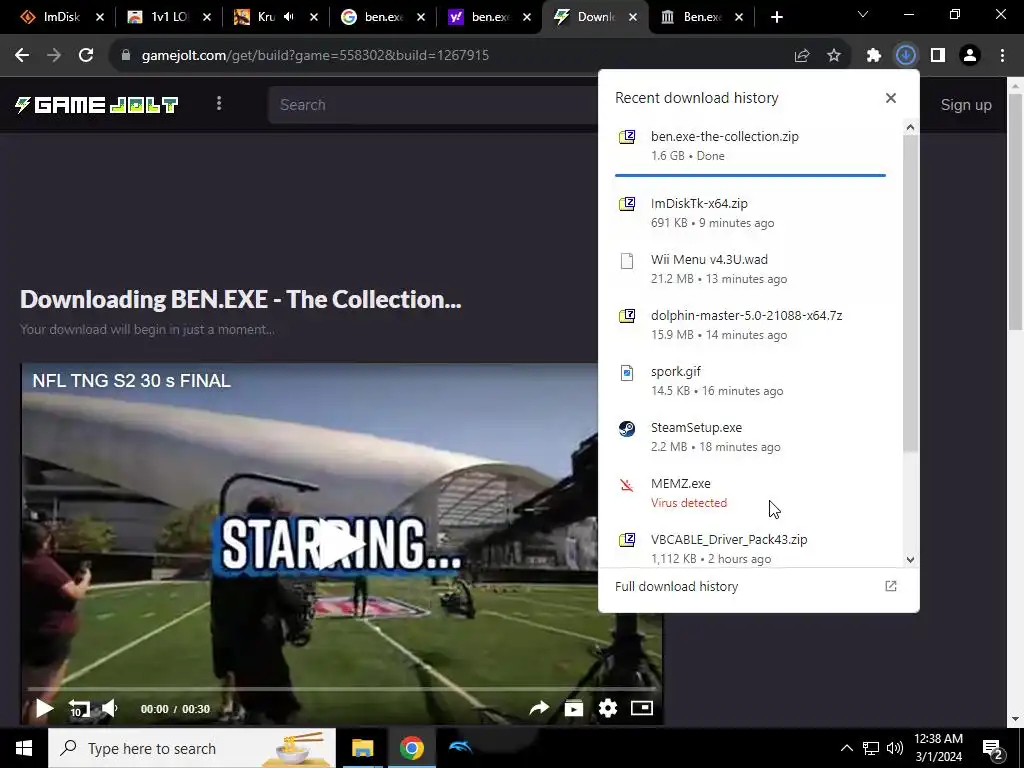Image resolution: width=1024 pixels, height=768 pixels.
Task: Rewind the video 10 seconds
Action: 79,708
